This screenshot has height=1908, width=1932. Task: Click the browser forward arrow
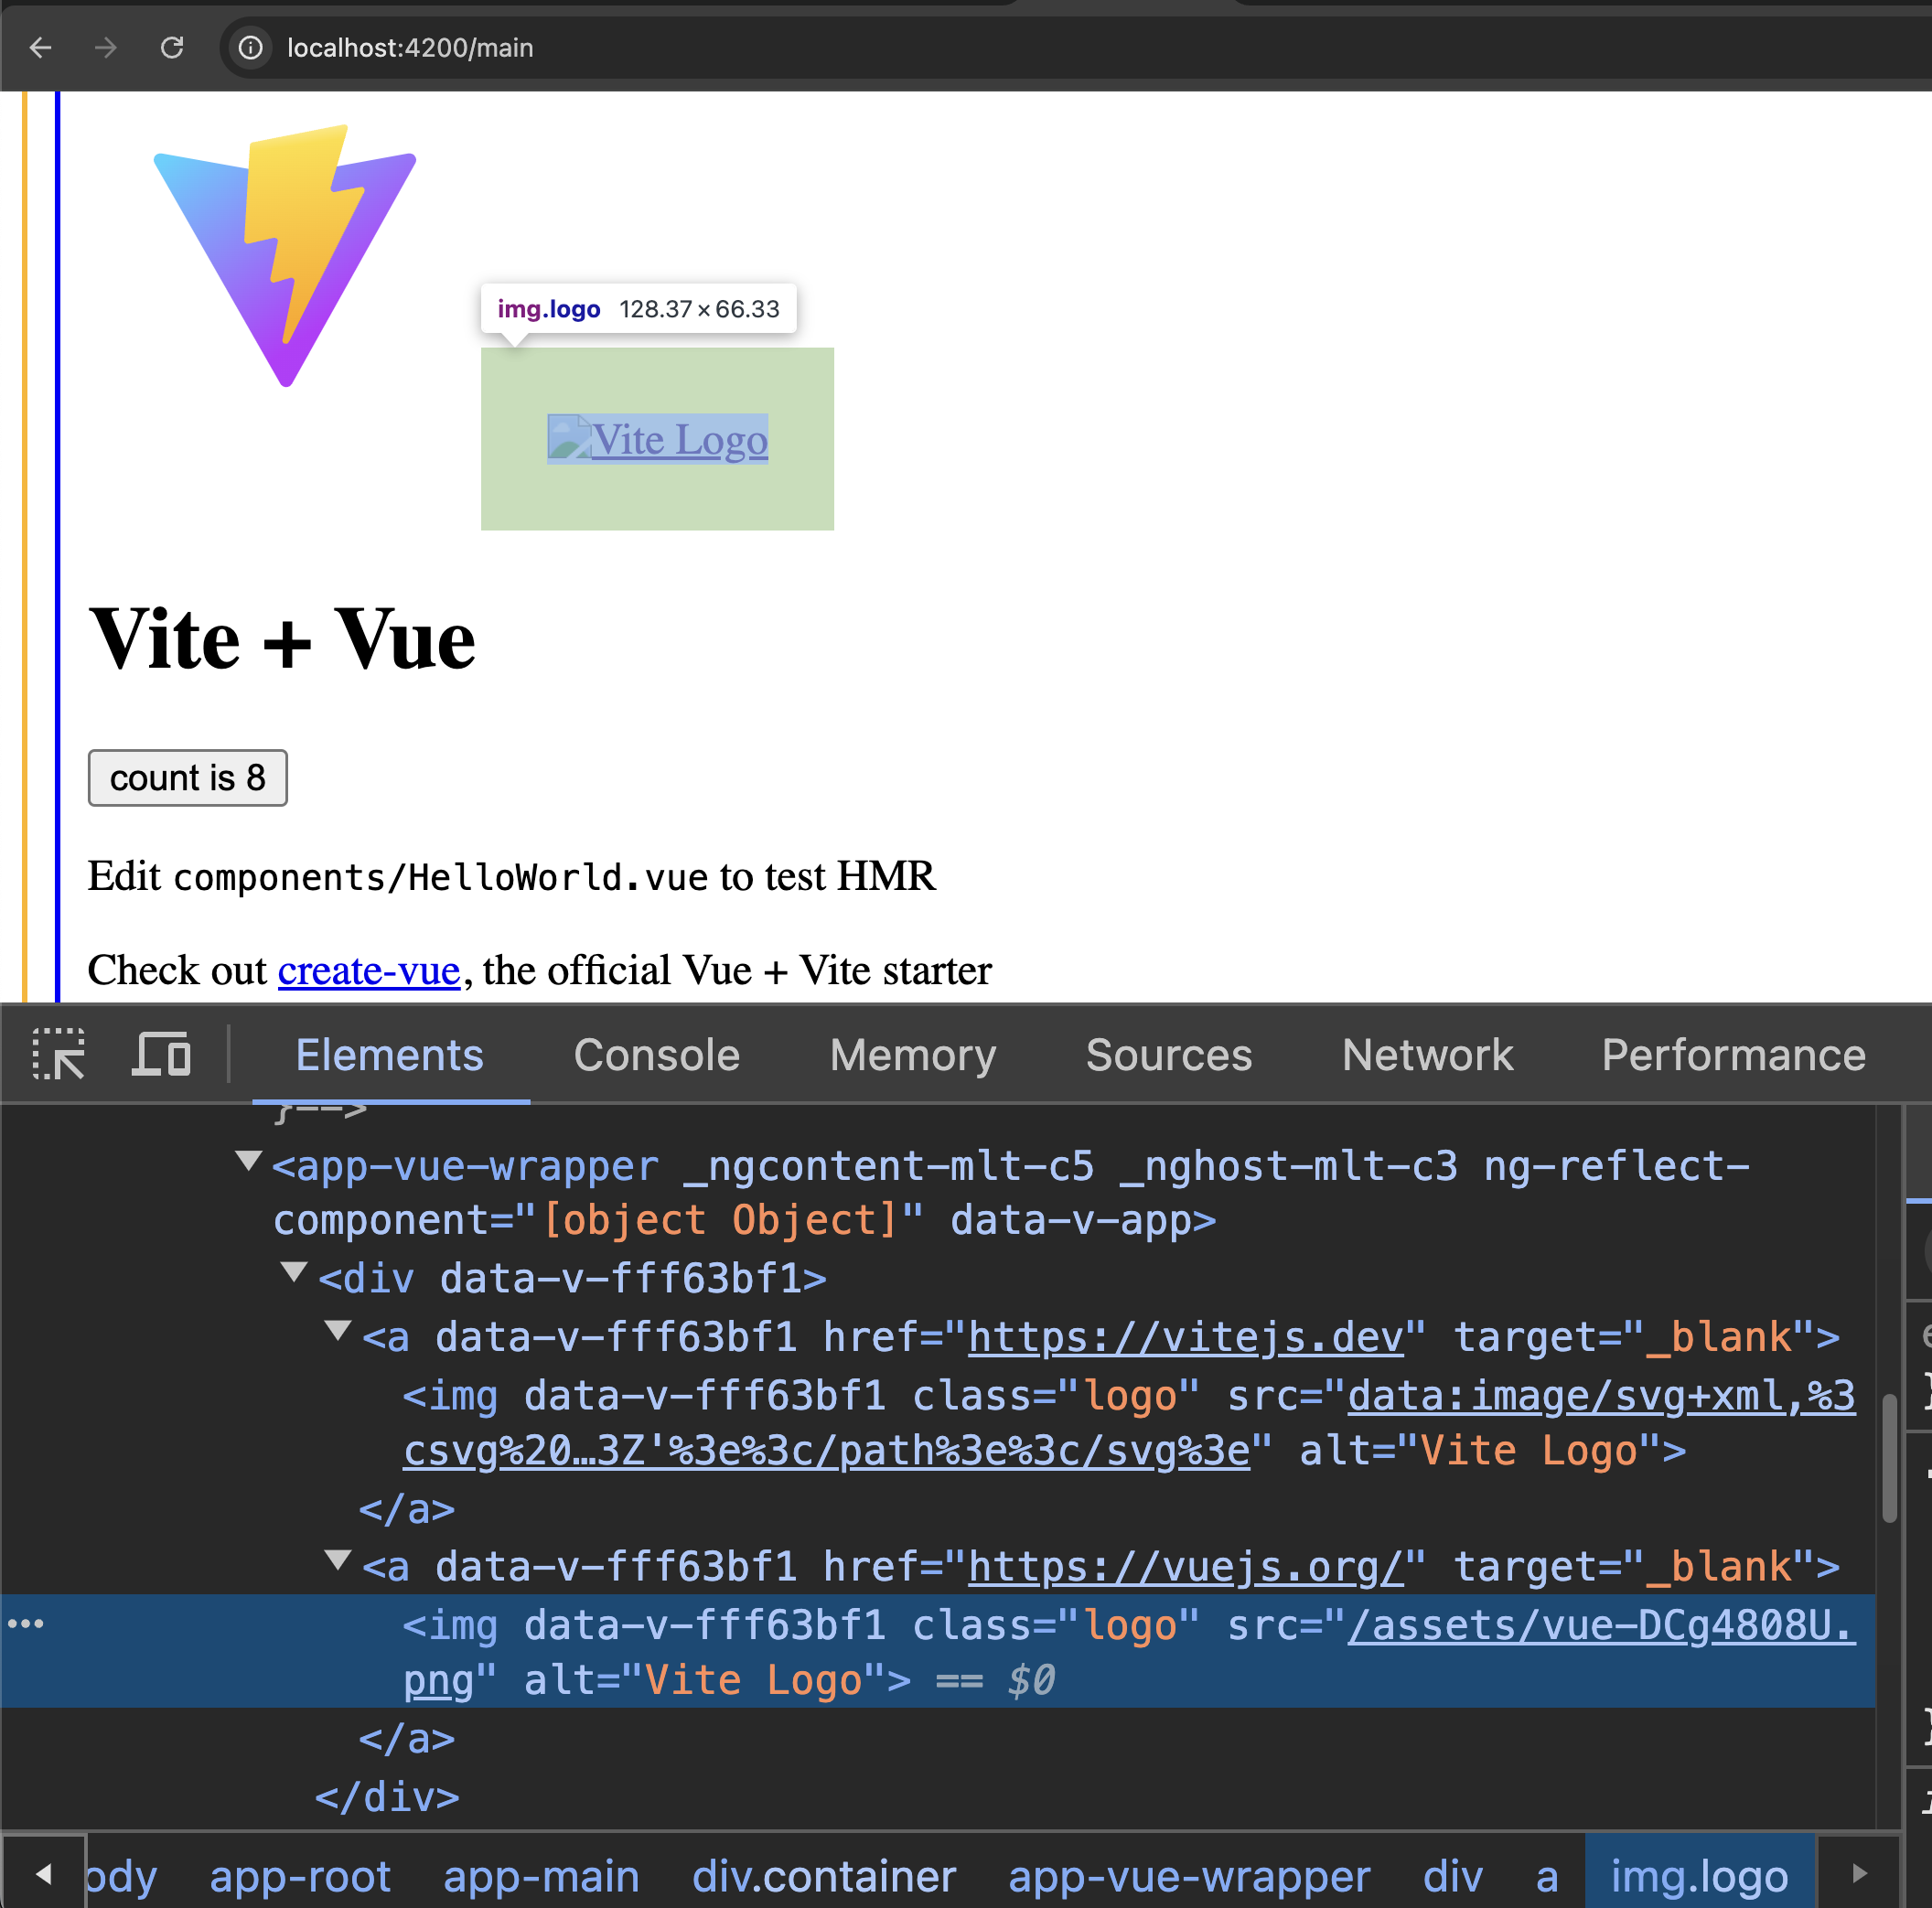(x=104, y=48)
